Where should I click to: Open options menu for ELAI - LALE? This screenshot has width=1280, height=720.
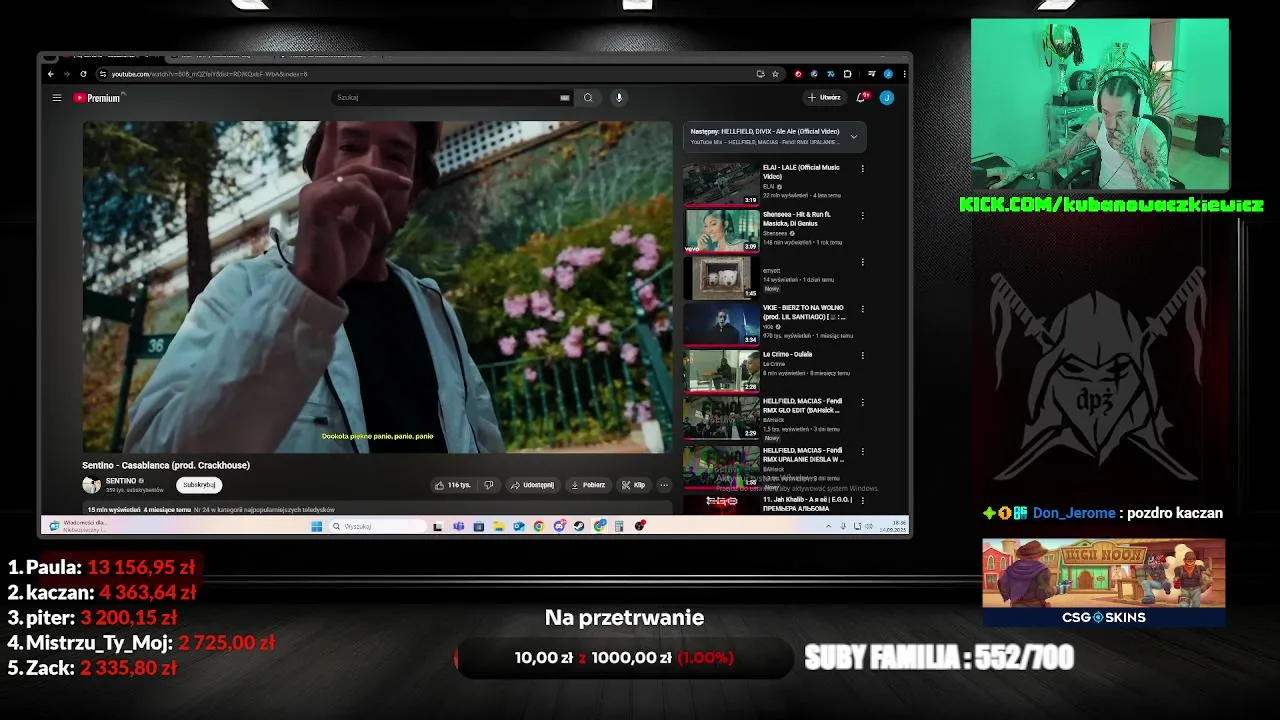862,169
